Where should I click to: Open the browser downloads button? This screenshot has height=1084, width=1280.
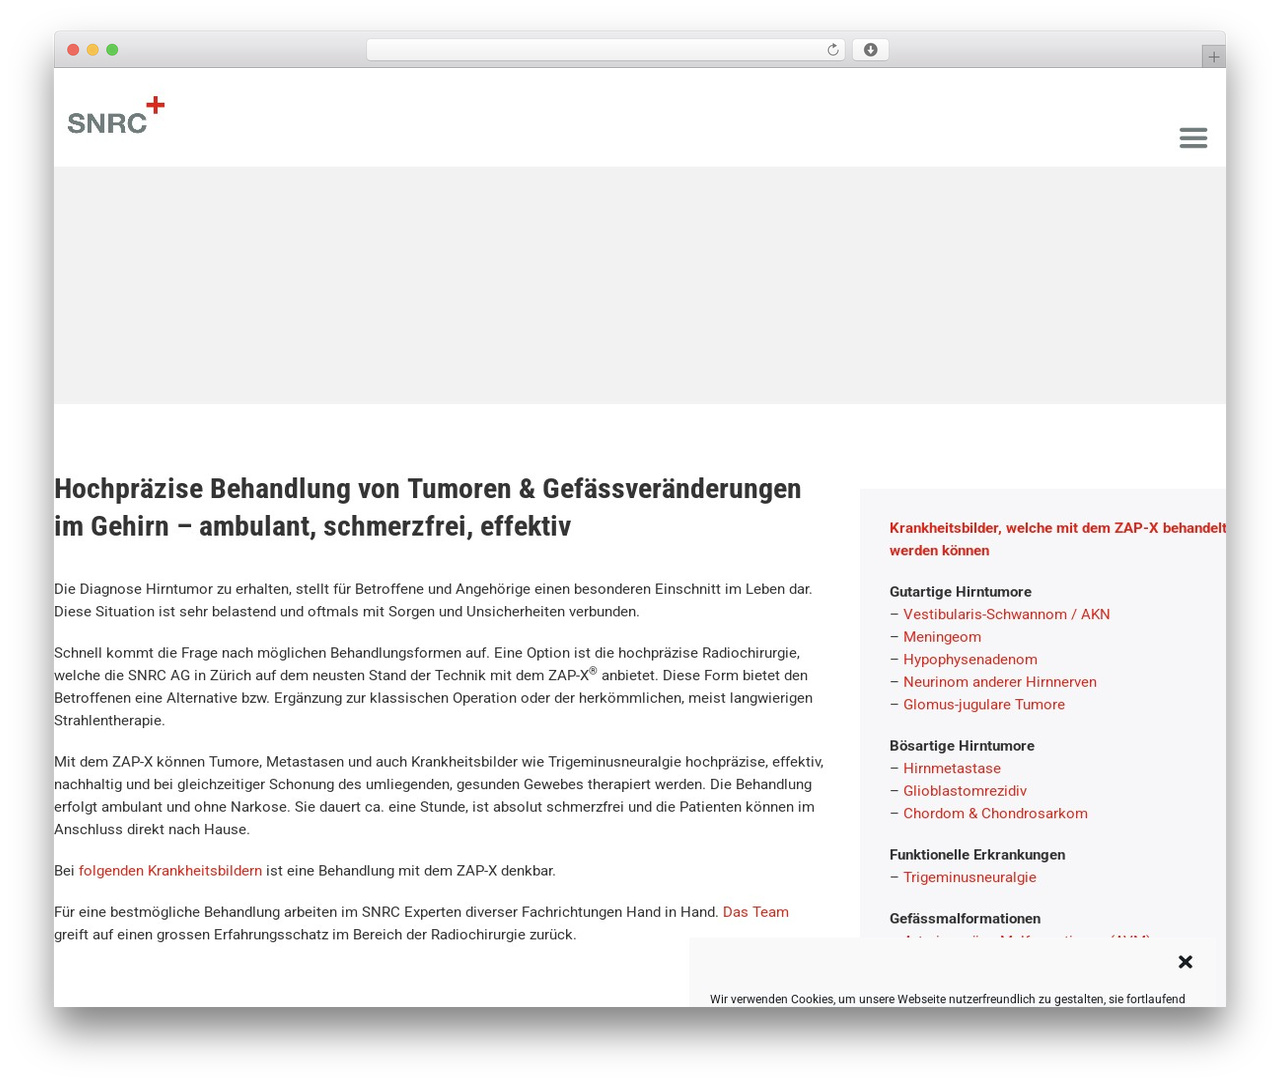coord(870,50)
